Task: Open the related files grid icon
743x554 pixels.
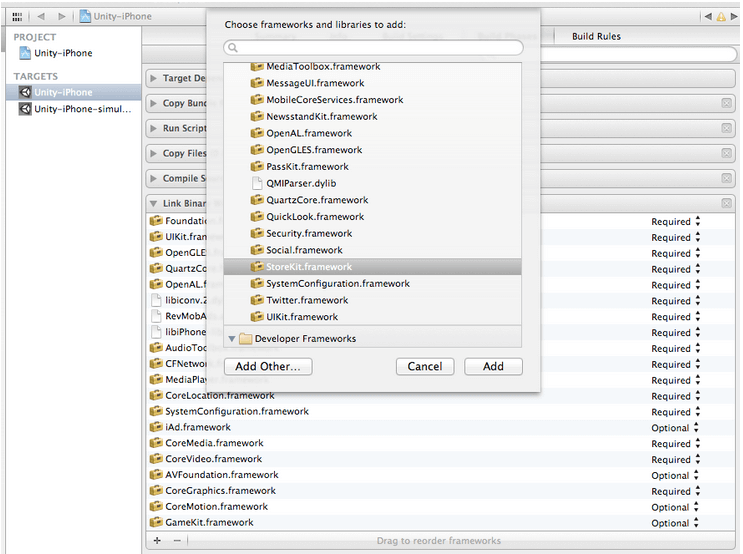Action: (17, 17)
